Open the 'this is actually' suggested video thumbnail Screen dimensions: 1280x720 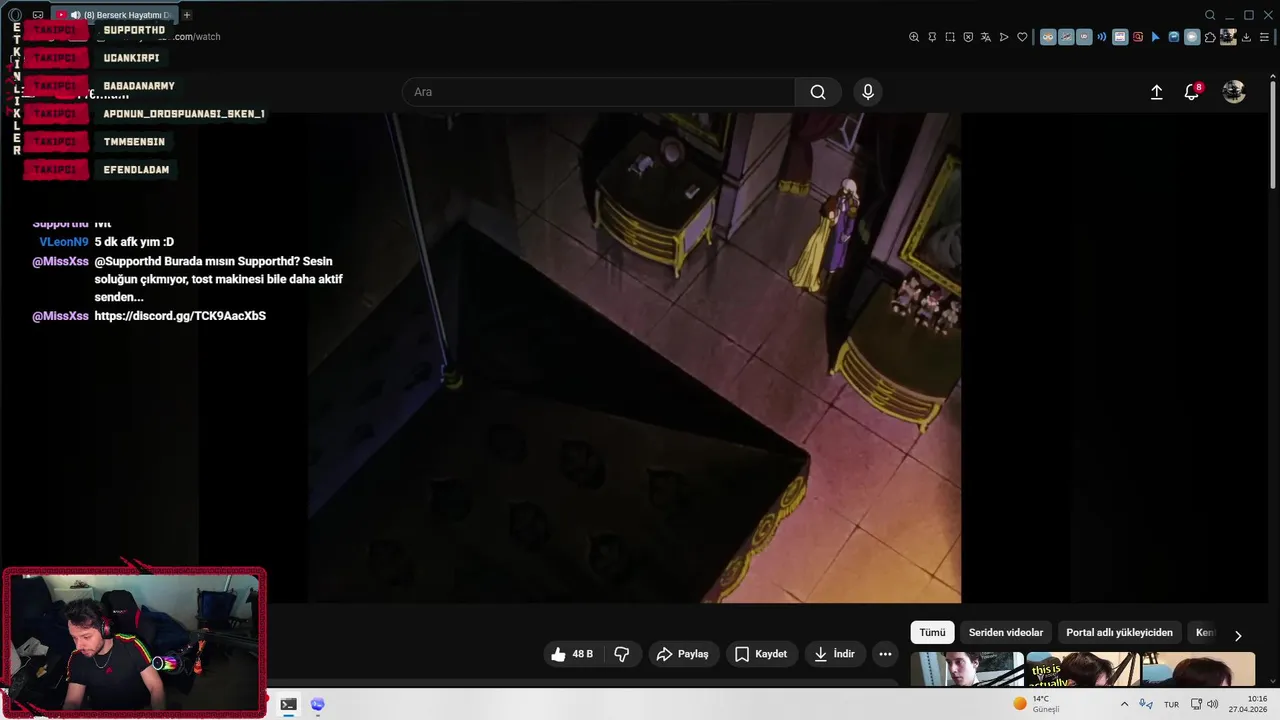pos(1083,669)
